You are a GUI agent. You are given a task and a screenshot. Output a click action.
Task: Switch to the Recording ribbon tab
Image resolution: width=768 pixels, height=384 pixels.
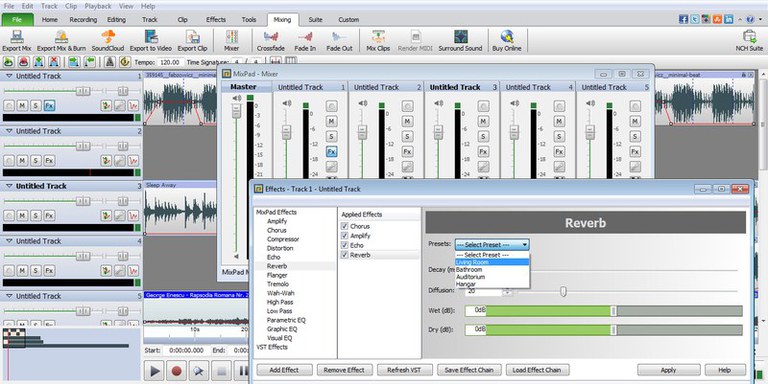tap(83, 20)
